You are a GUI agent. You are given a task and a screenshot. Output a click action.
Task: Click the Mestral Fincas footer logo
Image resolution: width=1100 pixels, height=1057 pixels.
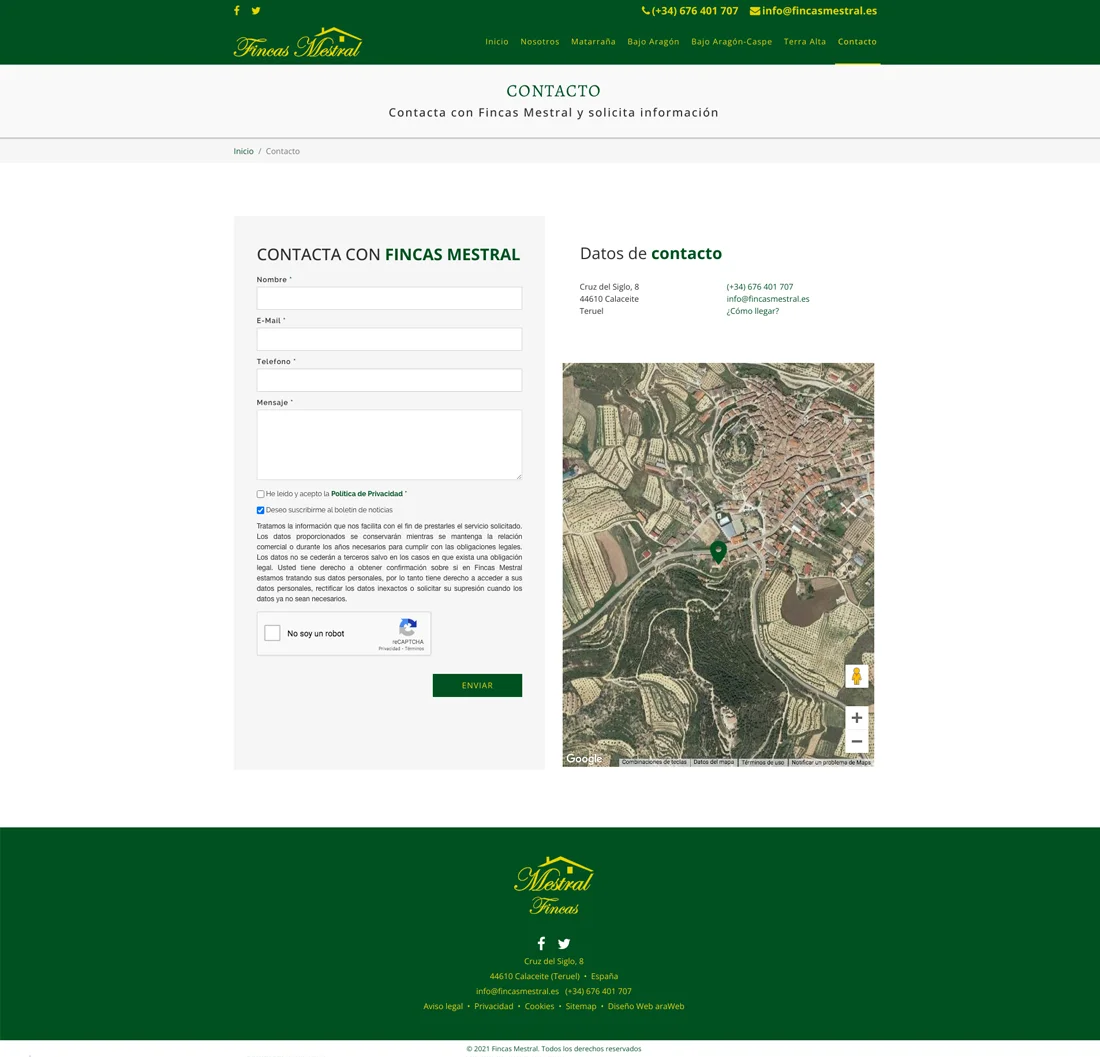554,886
